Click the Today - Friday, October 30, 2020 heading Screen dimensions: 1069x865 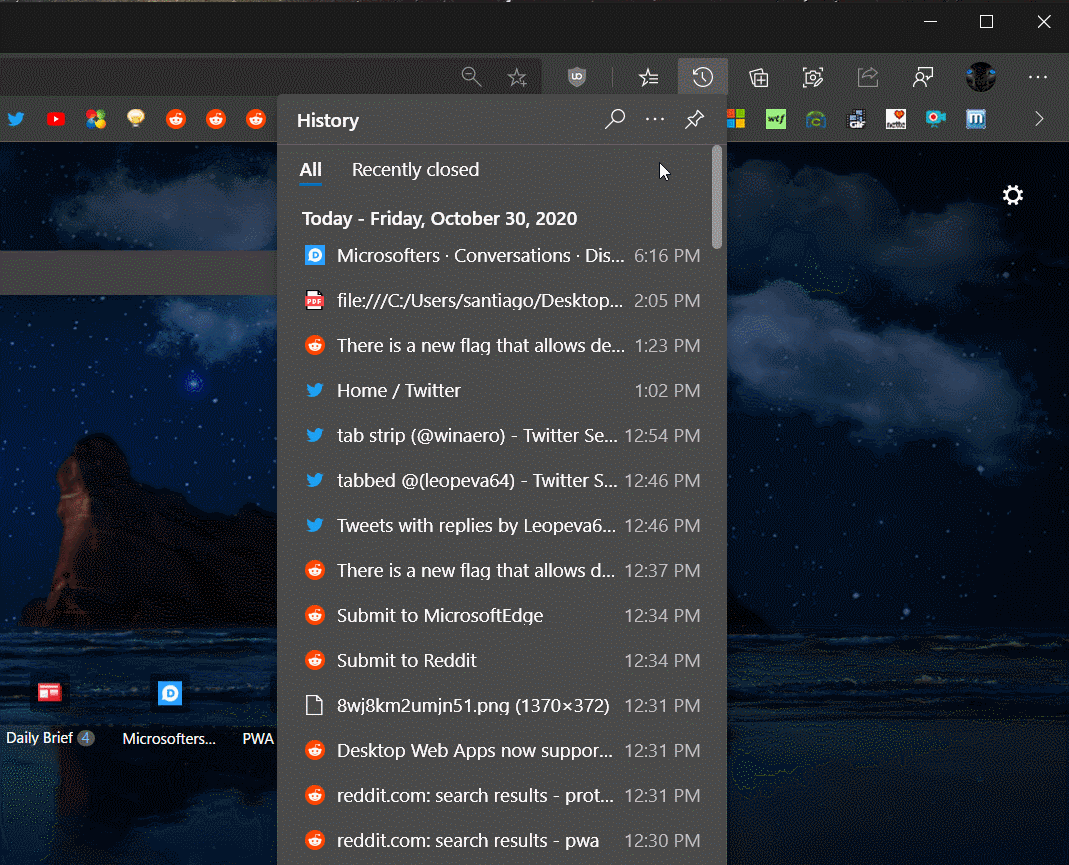[x=439, y=219]
